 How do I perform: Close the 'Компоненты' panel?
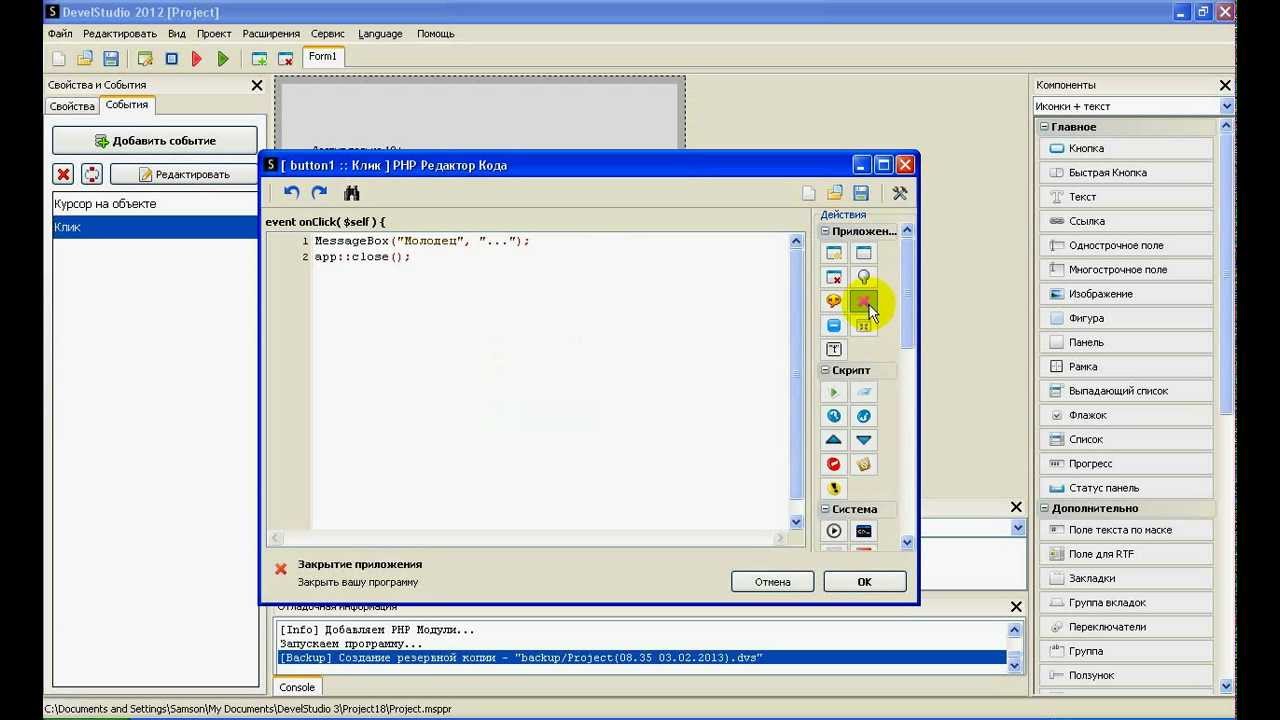(1225, 86)
